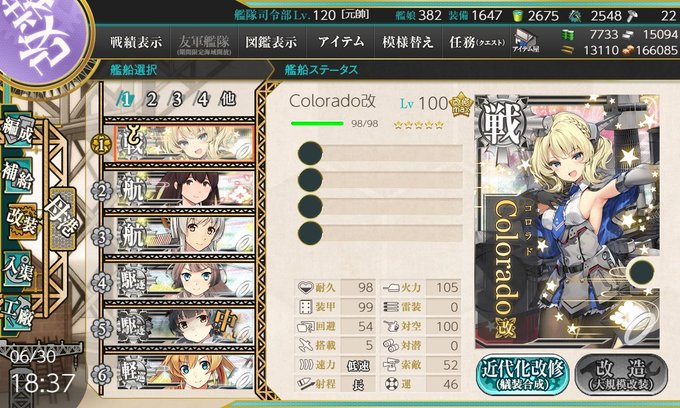Click the reinforcement expansion slot on Colorado card

pos(641,272)
